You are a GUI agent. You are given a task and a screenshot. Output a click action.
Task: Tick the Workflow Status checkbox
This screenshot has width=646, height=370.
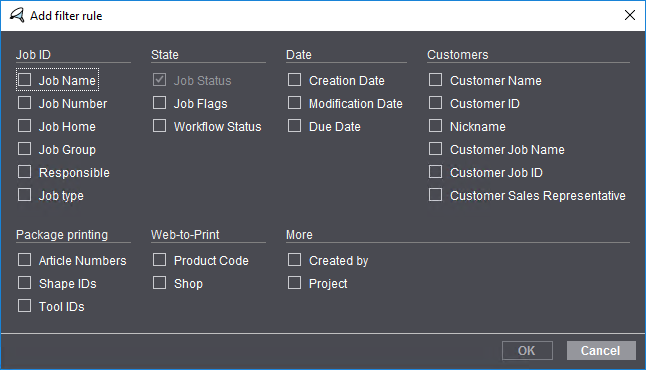click(159, 126)
